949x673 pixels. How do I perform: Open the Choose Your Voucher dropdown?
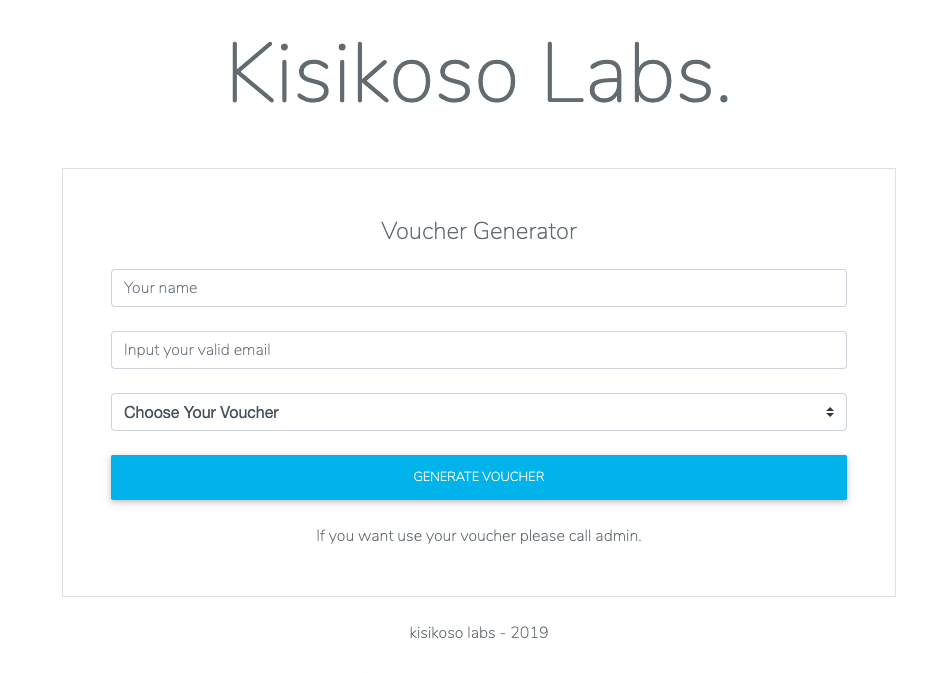coord(479,412)
